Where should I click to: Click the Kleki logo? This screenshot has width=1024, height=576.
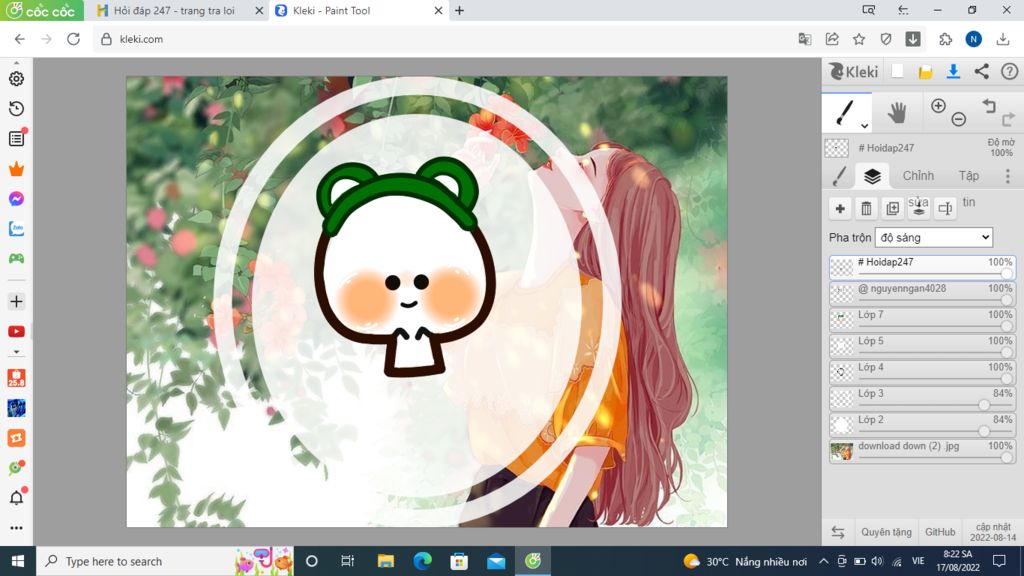click(x=854, y=71)
